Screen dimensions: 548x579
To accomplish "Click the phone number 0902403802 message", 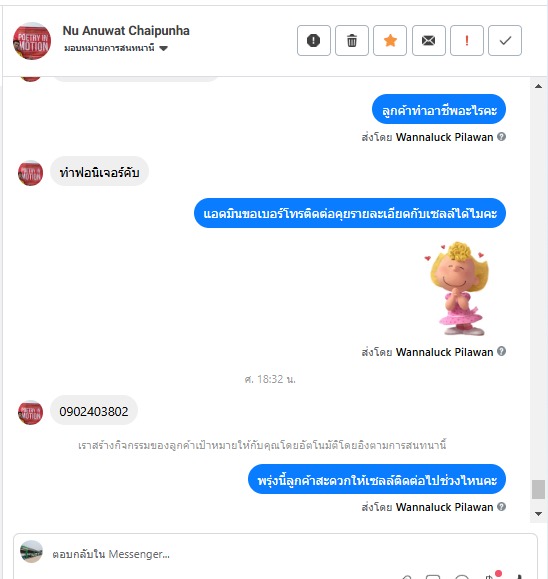I will pyautogui.click(x=94, y=411).
